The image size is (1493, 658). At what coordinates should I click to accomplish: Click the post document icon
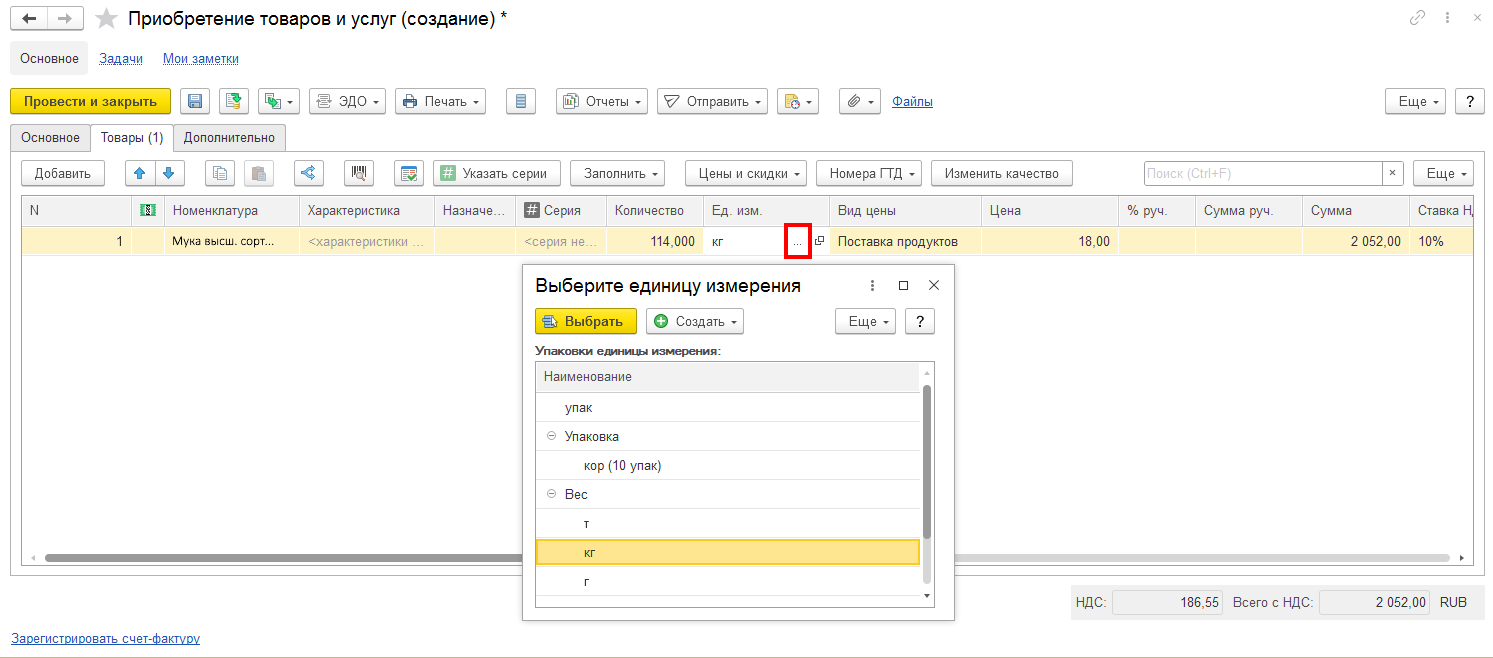click(x=234, y=101)
